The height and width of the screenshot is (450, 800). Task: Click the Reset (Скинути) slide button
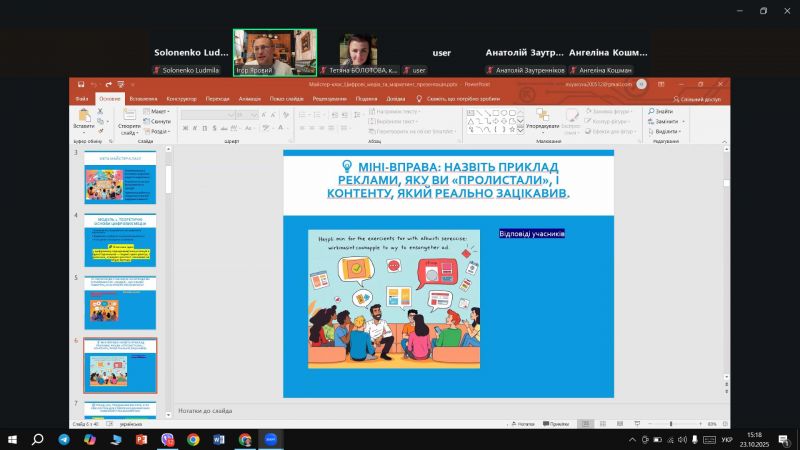tap(160, 121)
